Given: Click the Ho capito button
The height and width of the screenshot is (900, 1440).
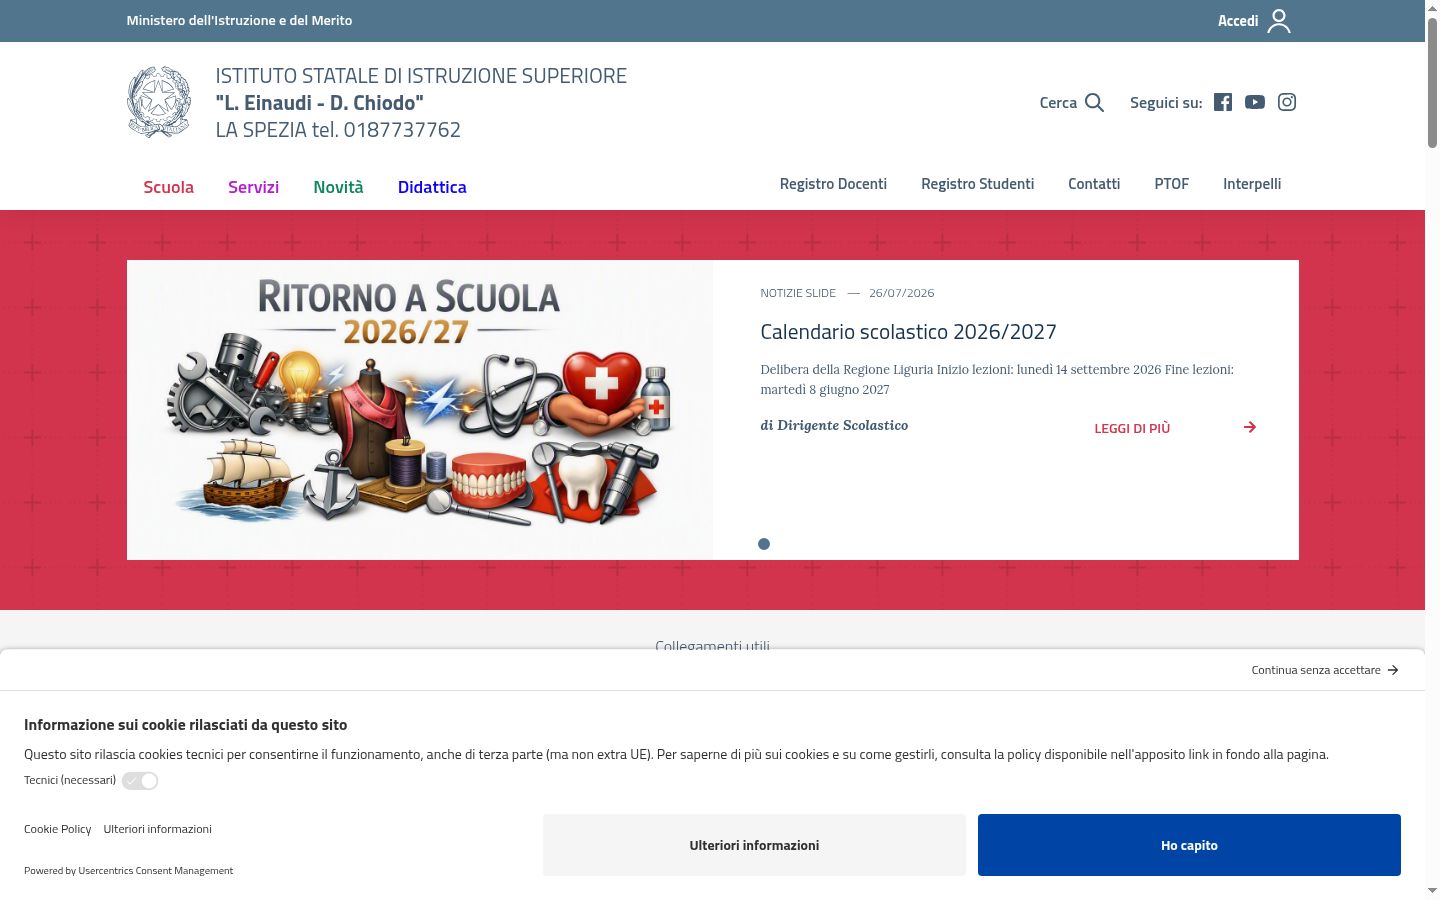Looking at the screenshot, I should [x=1189, y=845].
